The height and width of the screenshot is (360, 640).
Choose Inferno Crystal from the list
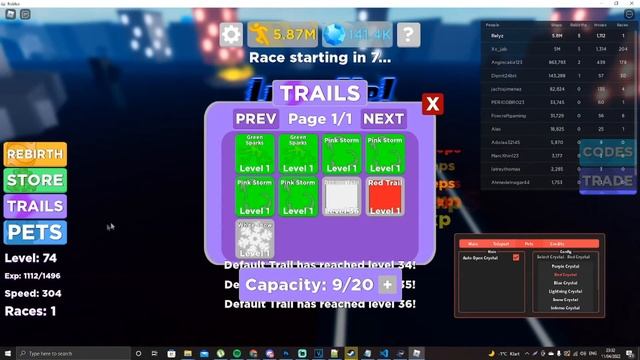pos(565,308)
